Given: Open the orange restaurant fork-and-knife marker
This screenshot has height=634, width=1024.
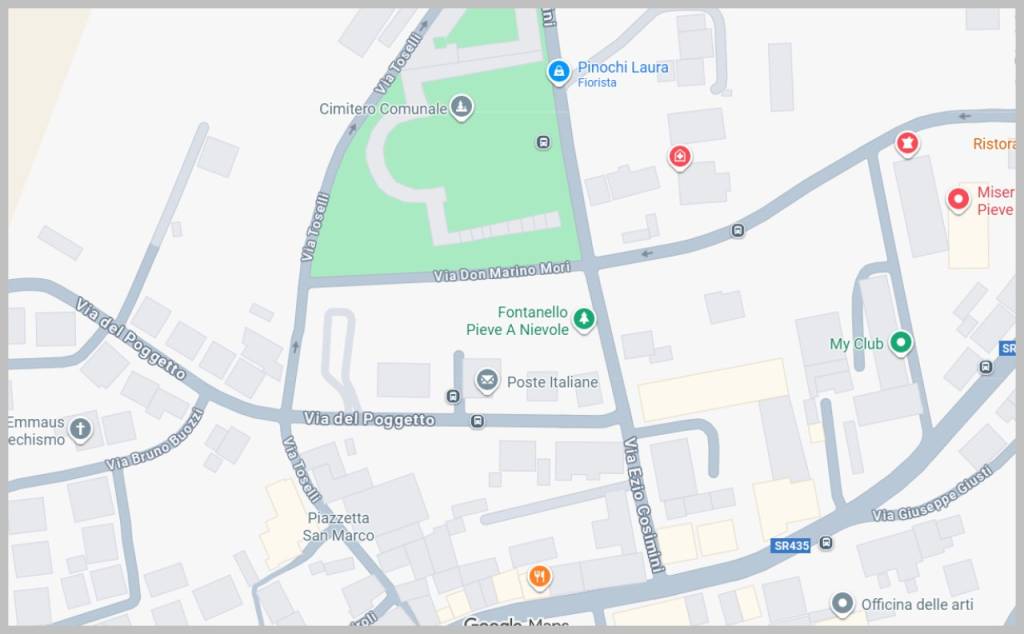Looking at the screenshot, I should click(x=539, y=577).
